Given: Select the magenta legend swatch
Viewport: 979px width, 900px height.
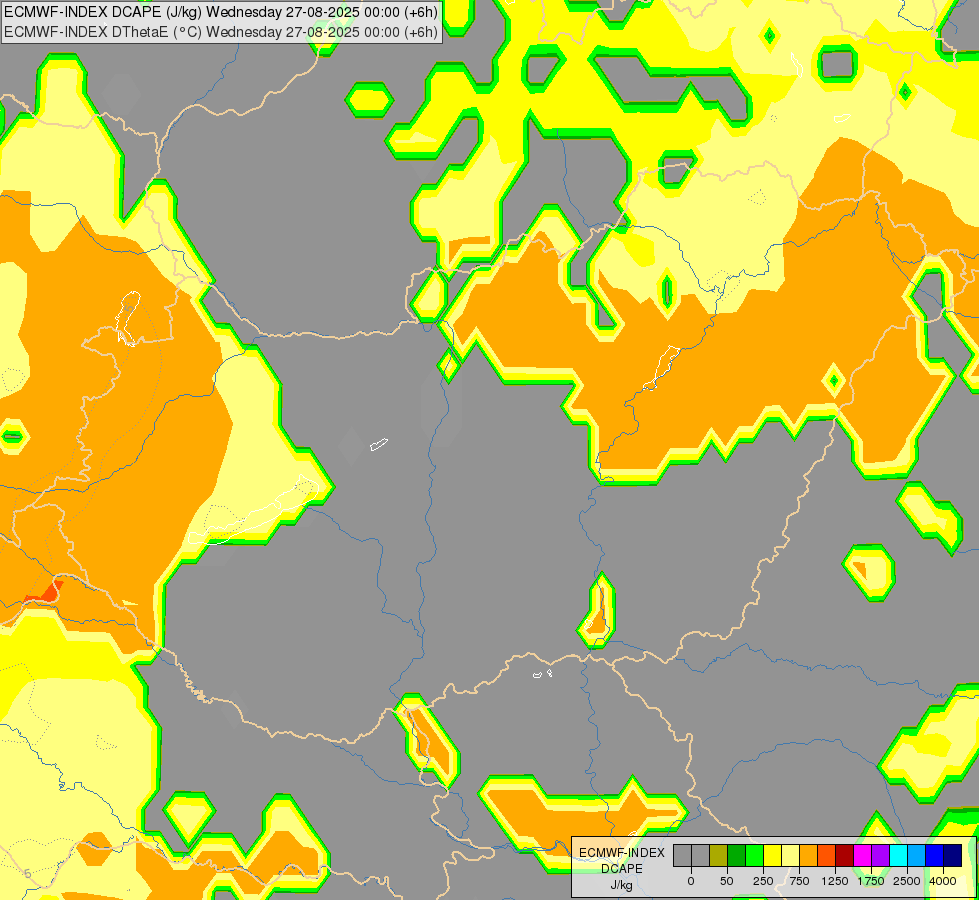Looking at the screenshot, I should tap(862, 856).
